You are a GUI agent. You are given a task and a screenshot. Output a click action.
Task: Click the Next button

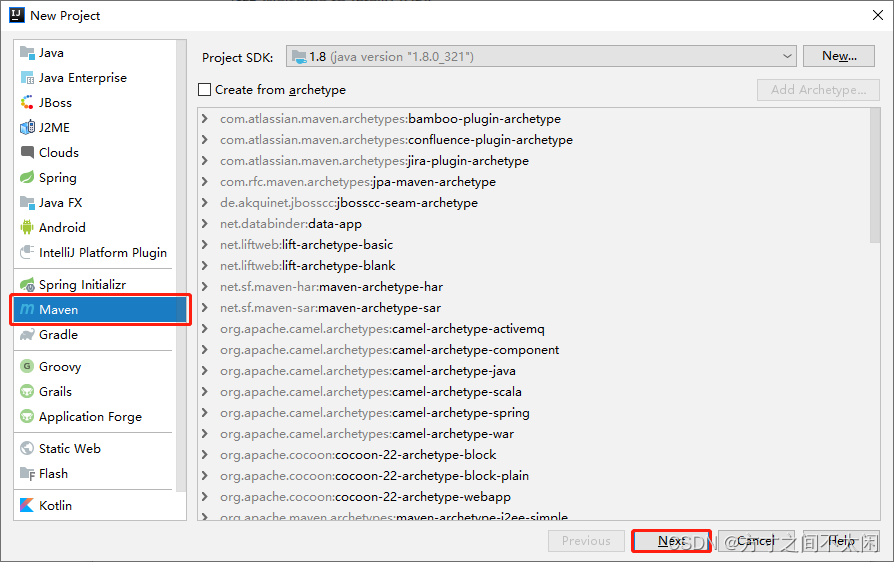click(x=671, y=541)
